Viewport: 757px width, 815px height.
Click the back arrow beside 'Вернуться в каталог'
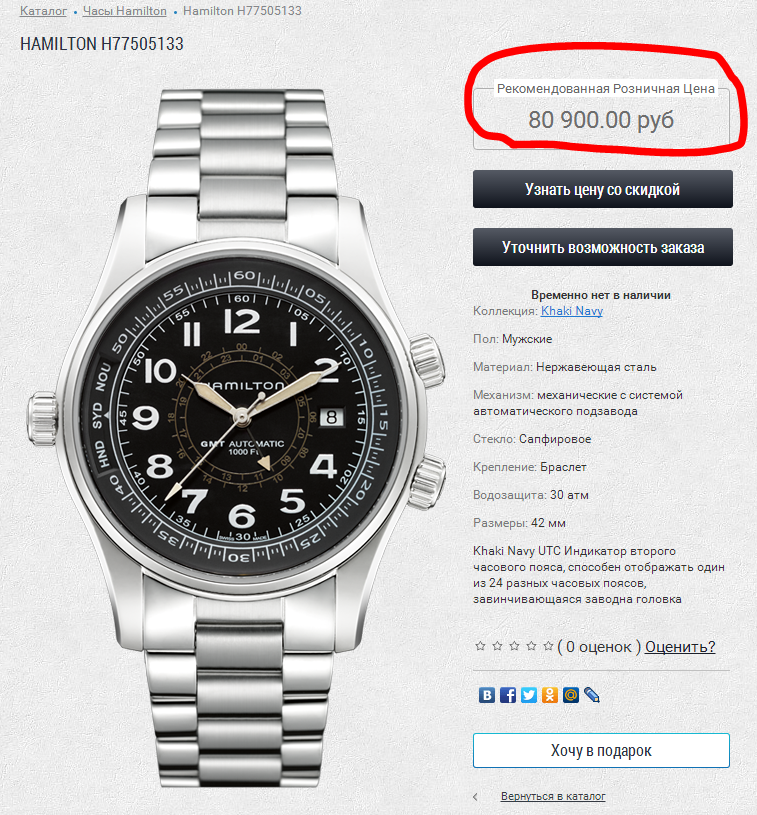475,797
